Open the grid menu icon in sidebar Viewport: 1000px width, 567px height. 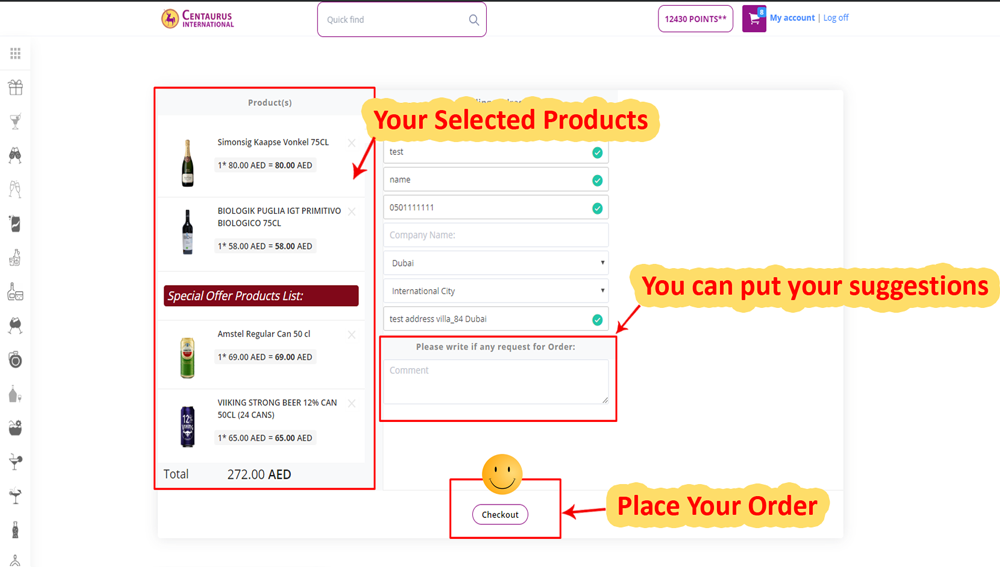[15, 54]
